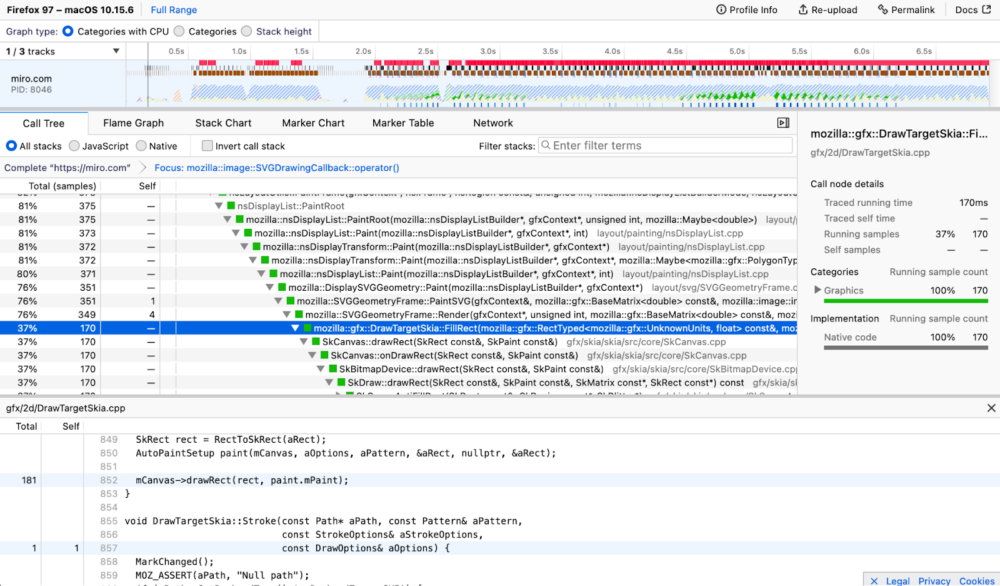Switch to the Call Tree tab
The width and height of the screenshot is (1000, 586).
tap(43, 123)
